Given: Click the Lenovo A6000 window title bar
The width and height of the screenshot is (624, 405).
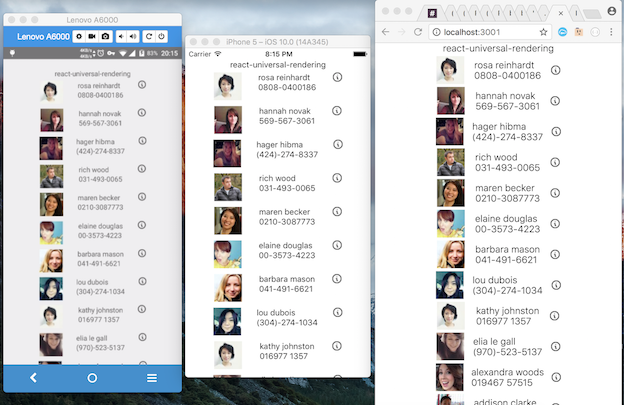Looking at the screenshot, I should 92,20.
